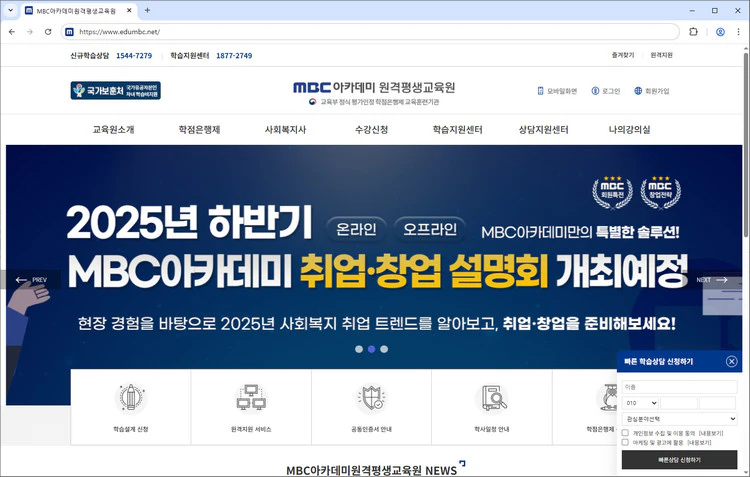Click the browser back arrow
750x477 pixels.
click(x=12, y=32)
